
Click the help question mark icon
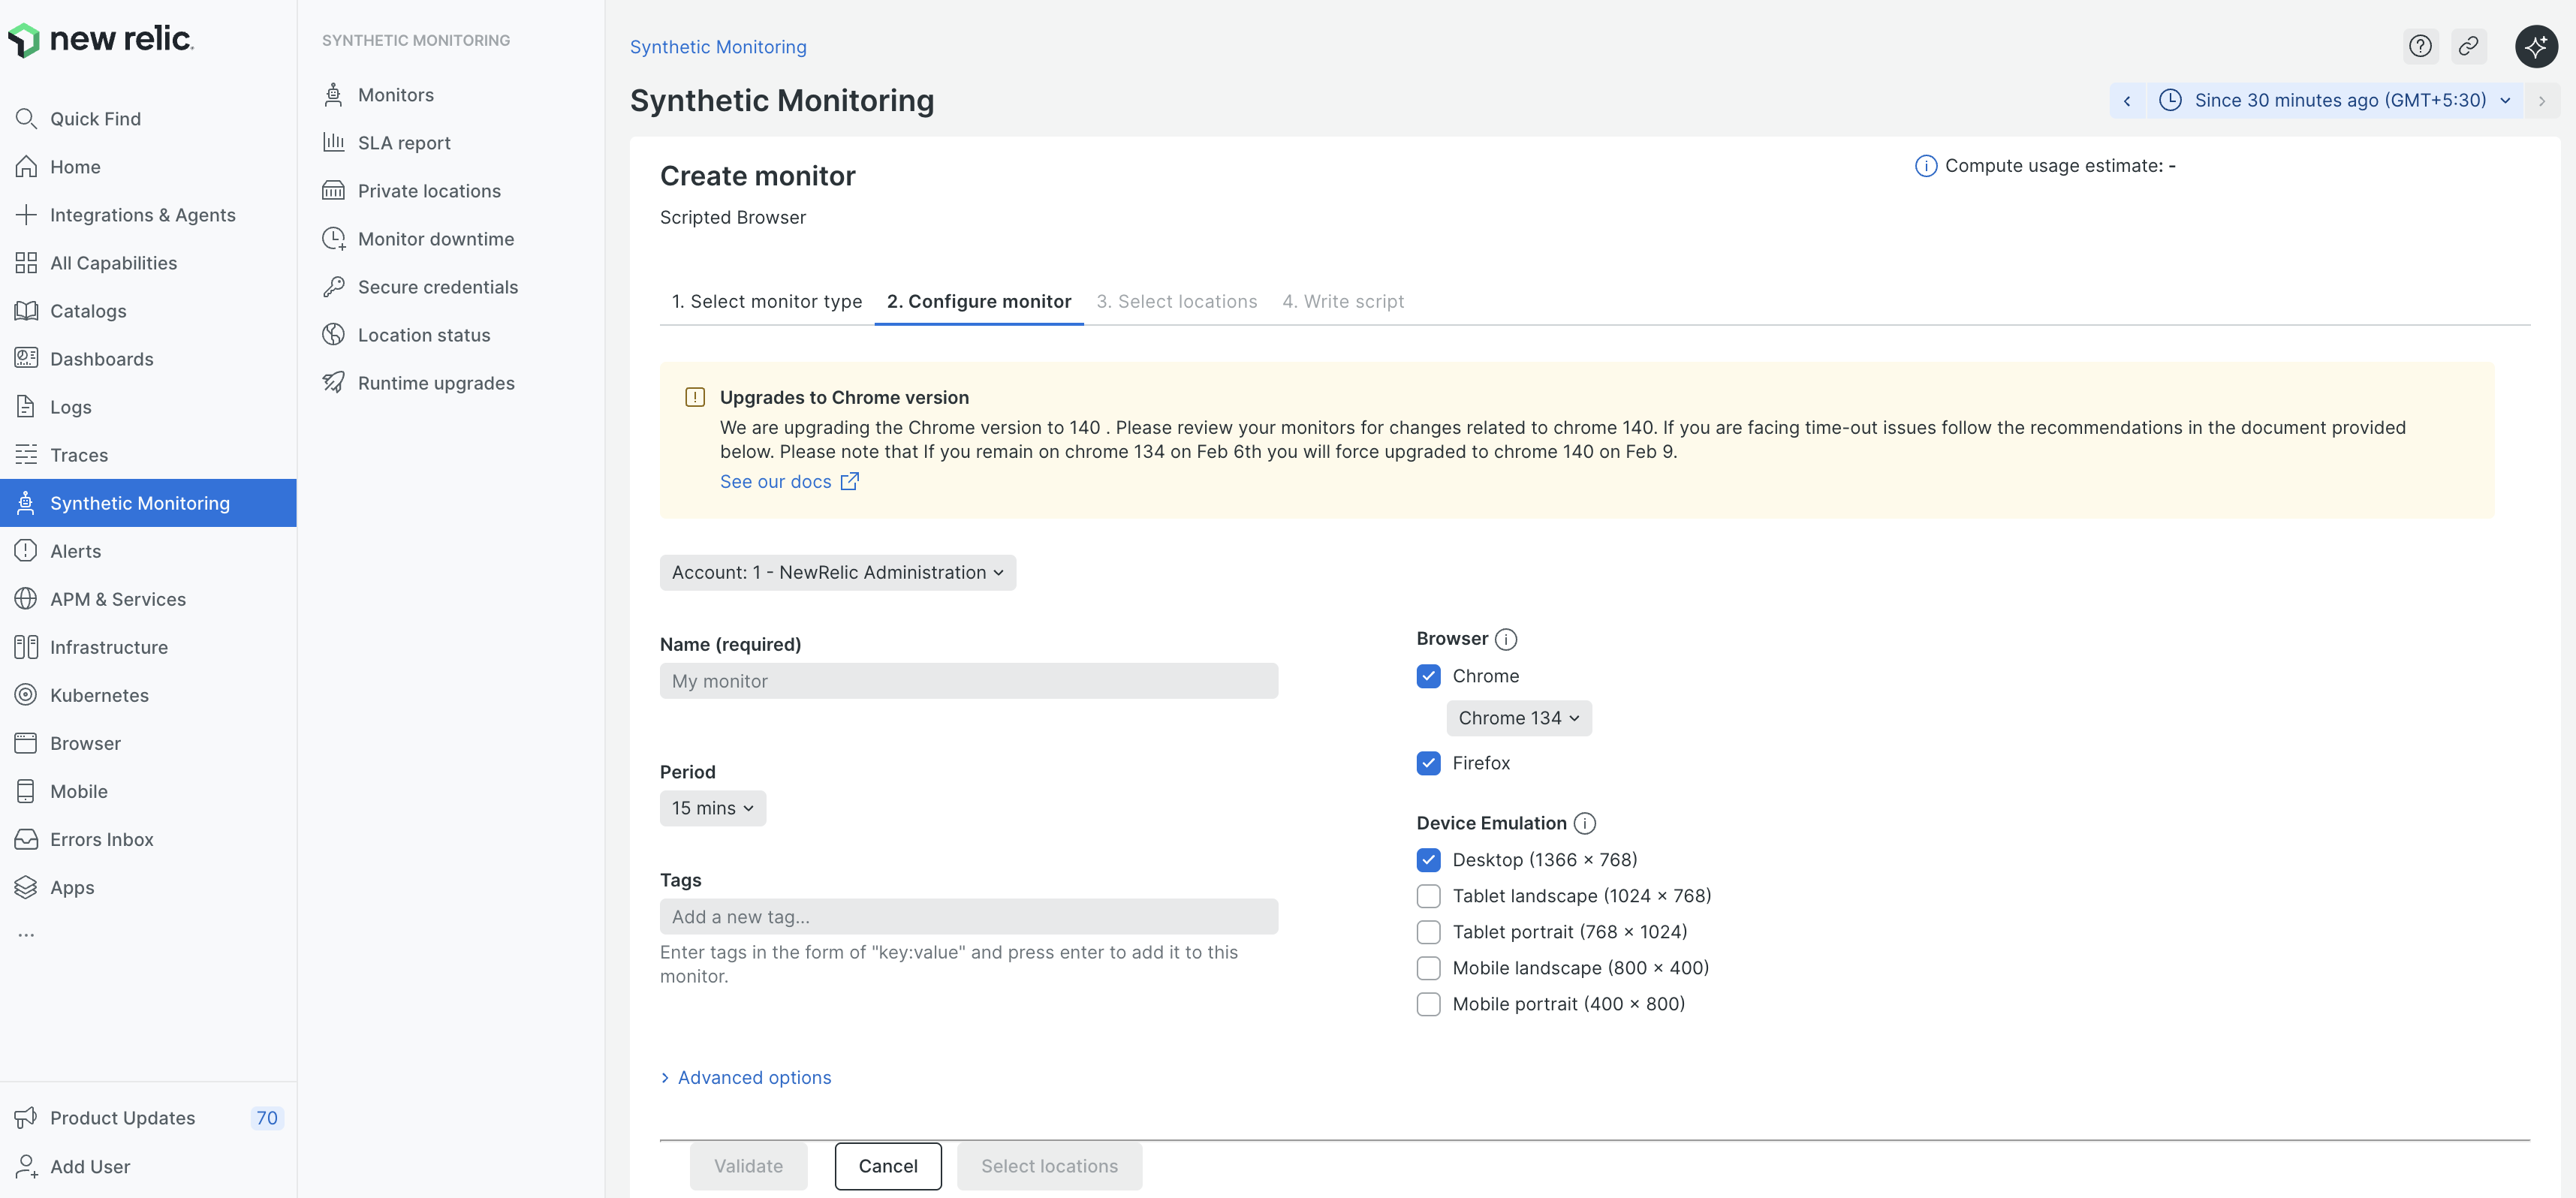tap(2420, 46)
